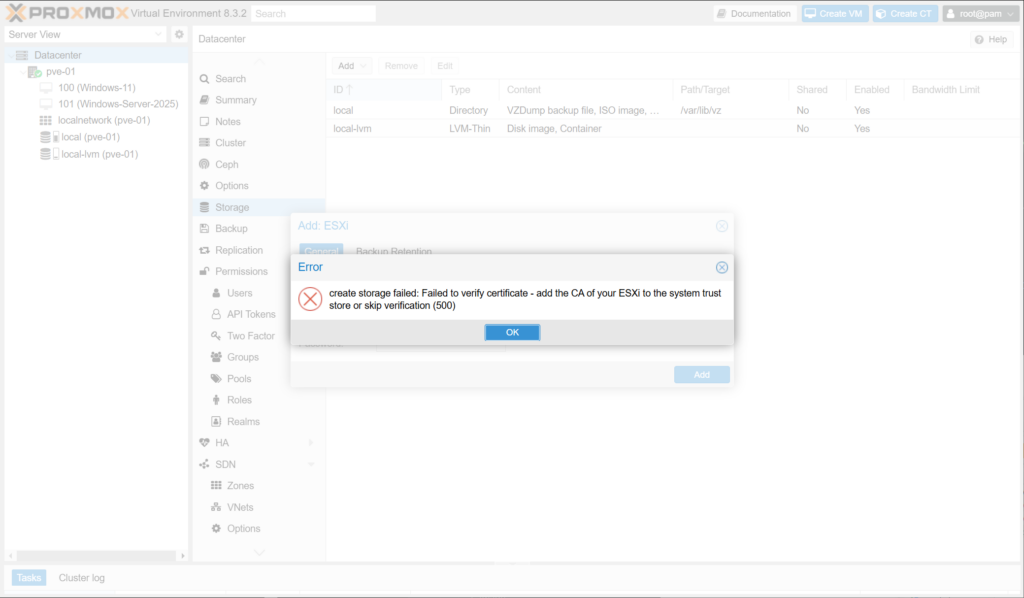
Task: Open the Tasks tab
Action: click(x=28, y=578)
